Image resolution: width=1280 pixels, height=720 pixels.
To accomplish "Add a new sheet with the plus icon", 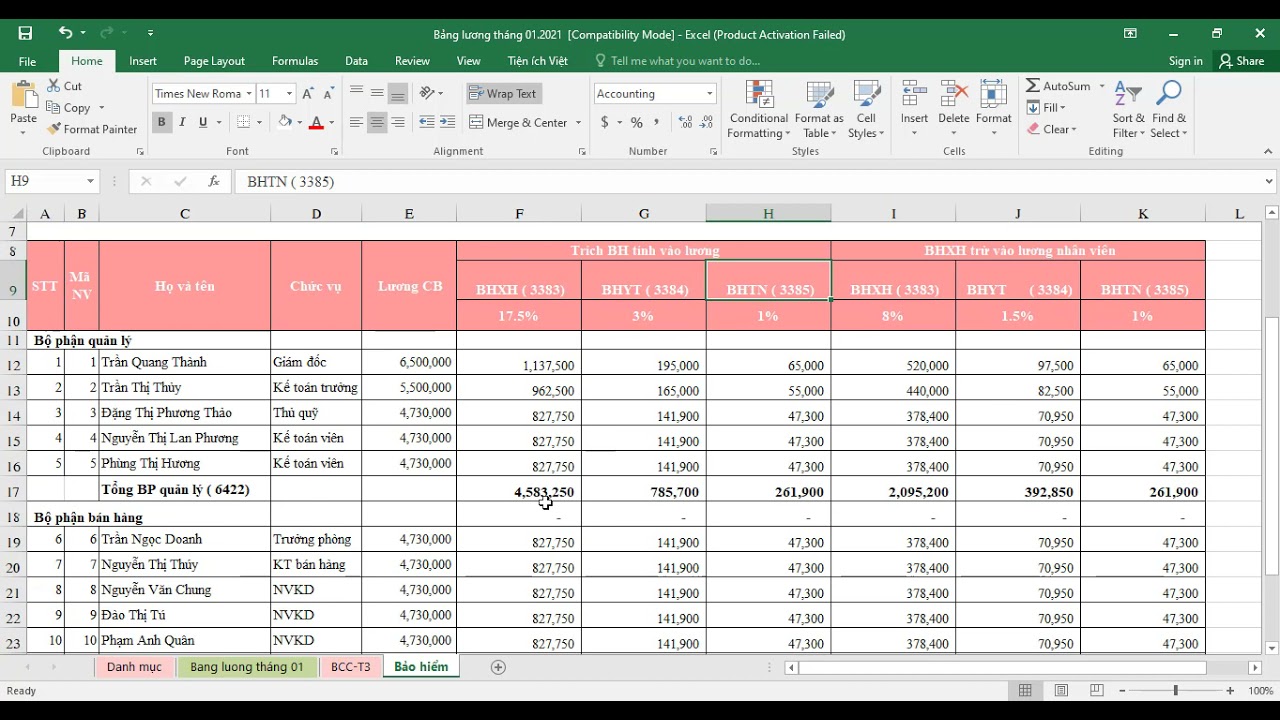I will (498, 667).
